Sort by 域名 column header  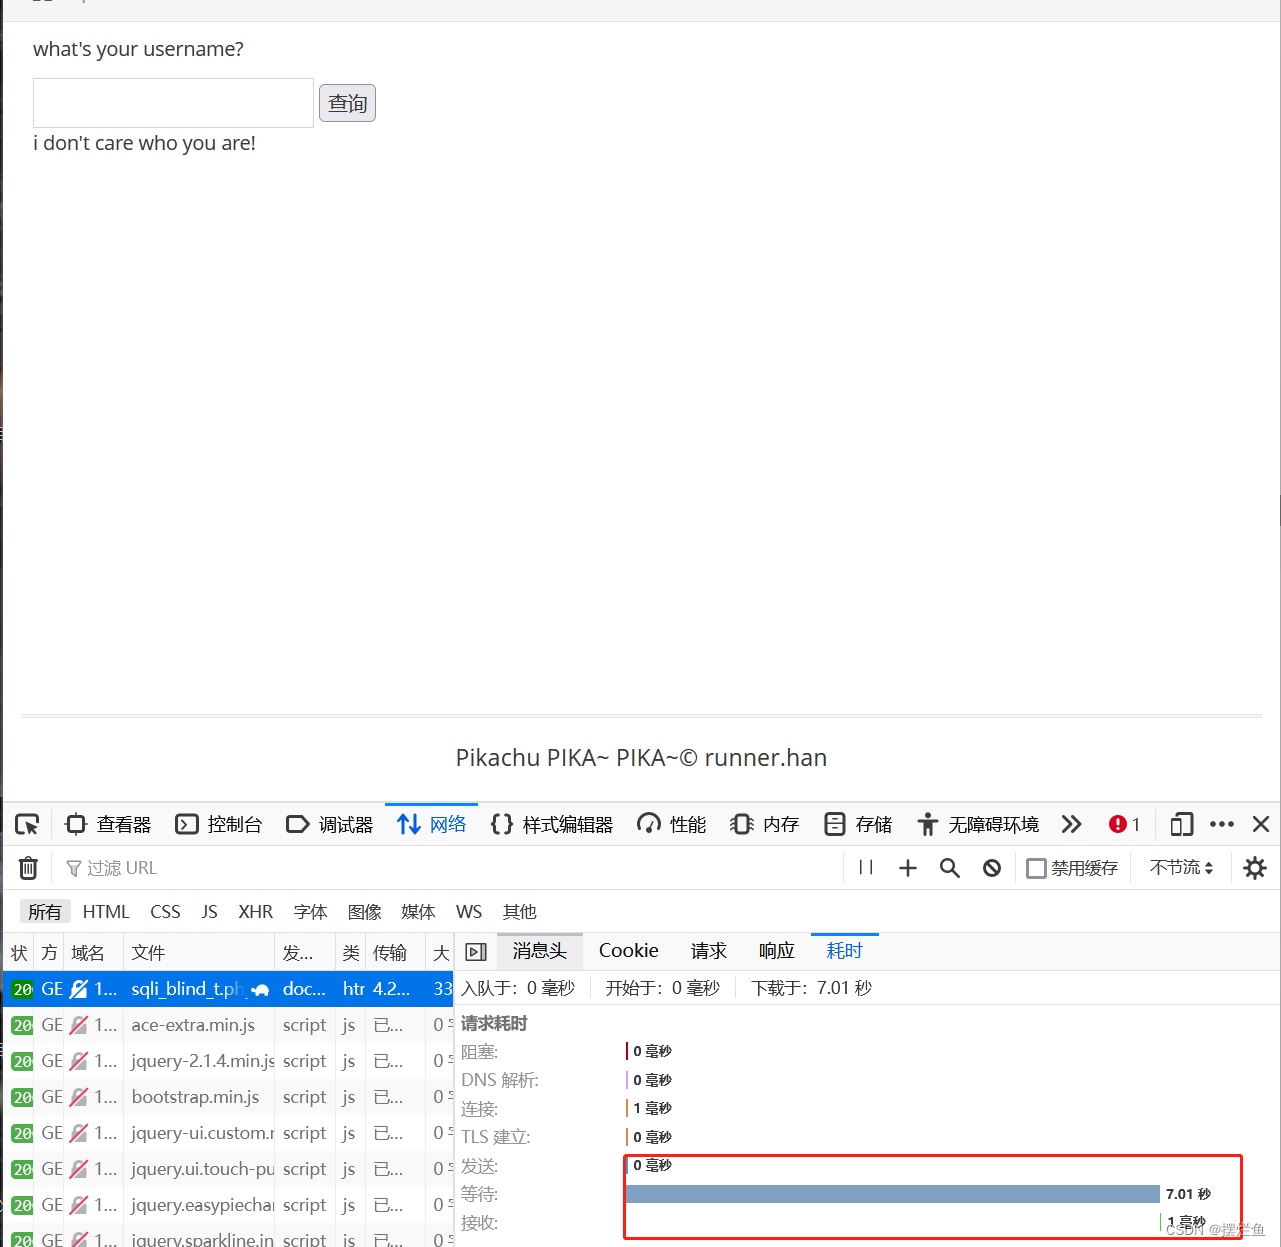[93, 953]
